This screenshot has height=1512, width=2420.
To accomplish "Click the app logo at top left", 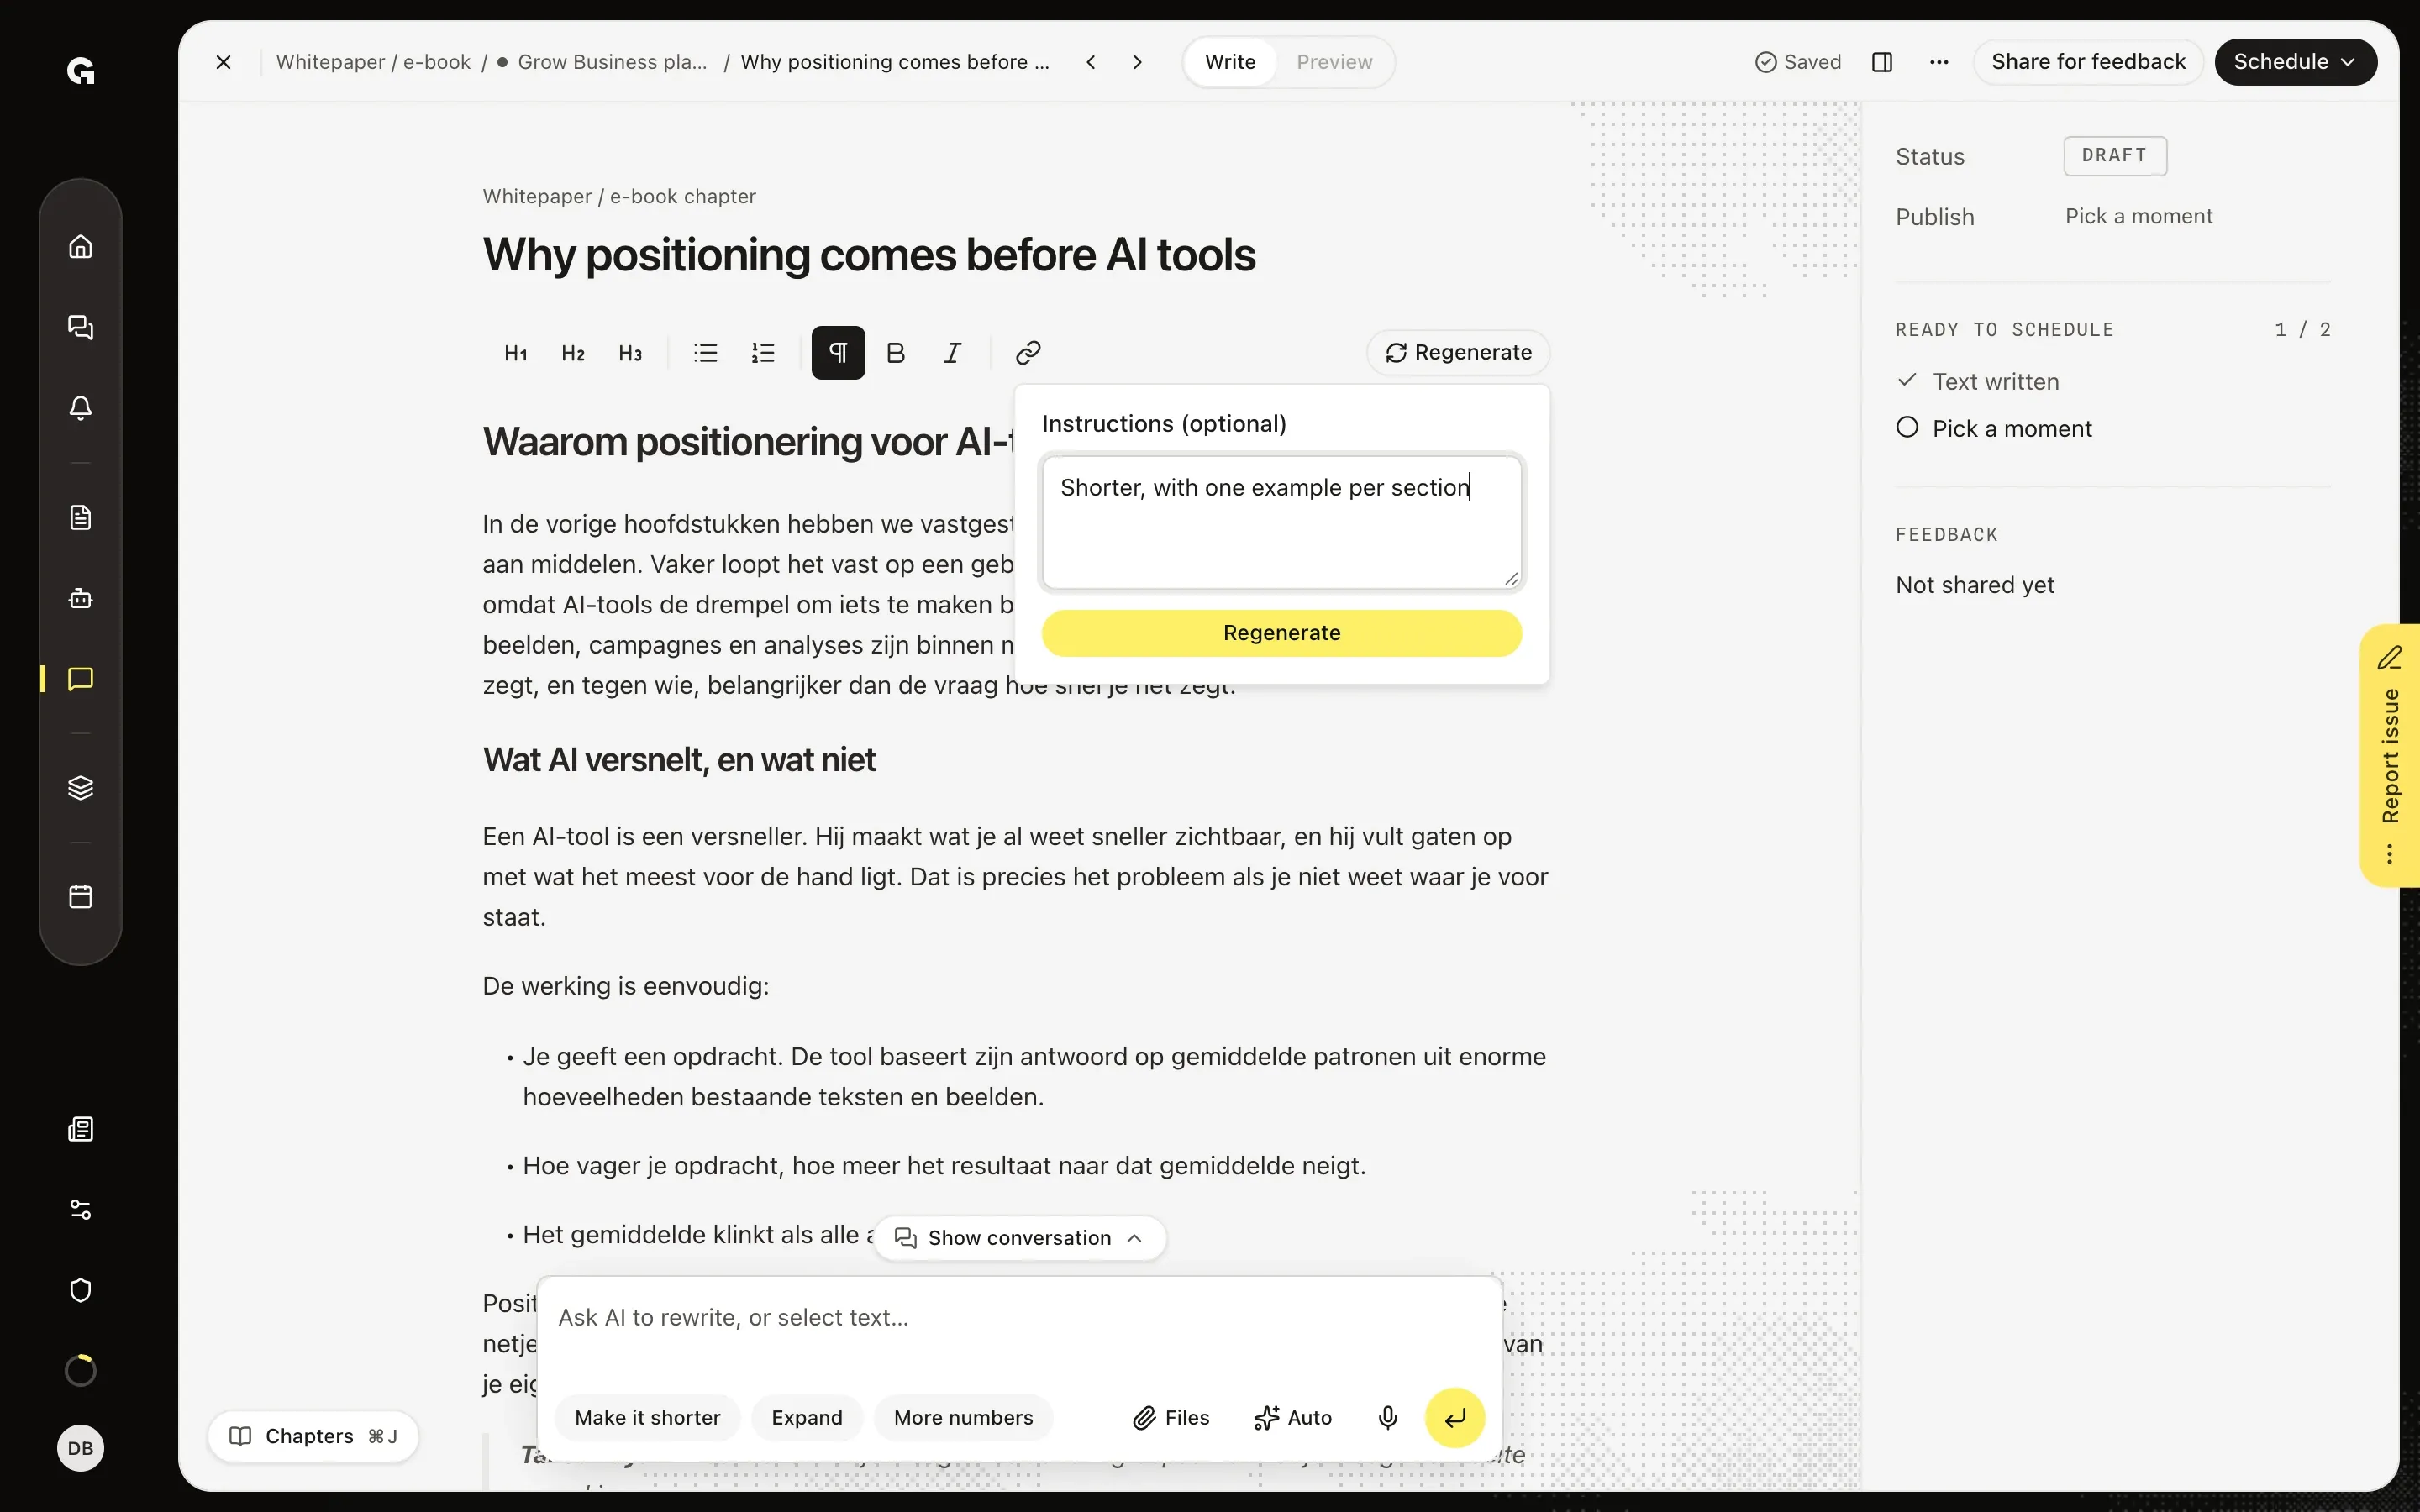I will pos(80,71).
